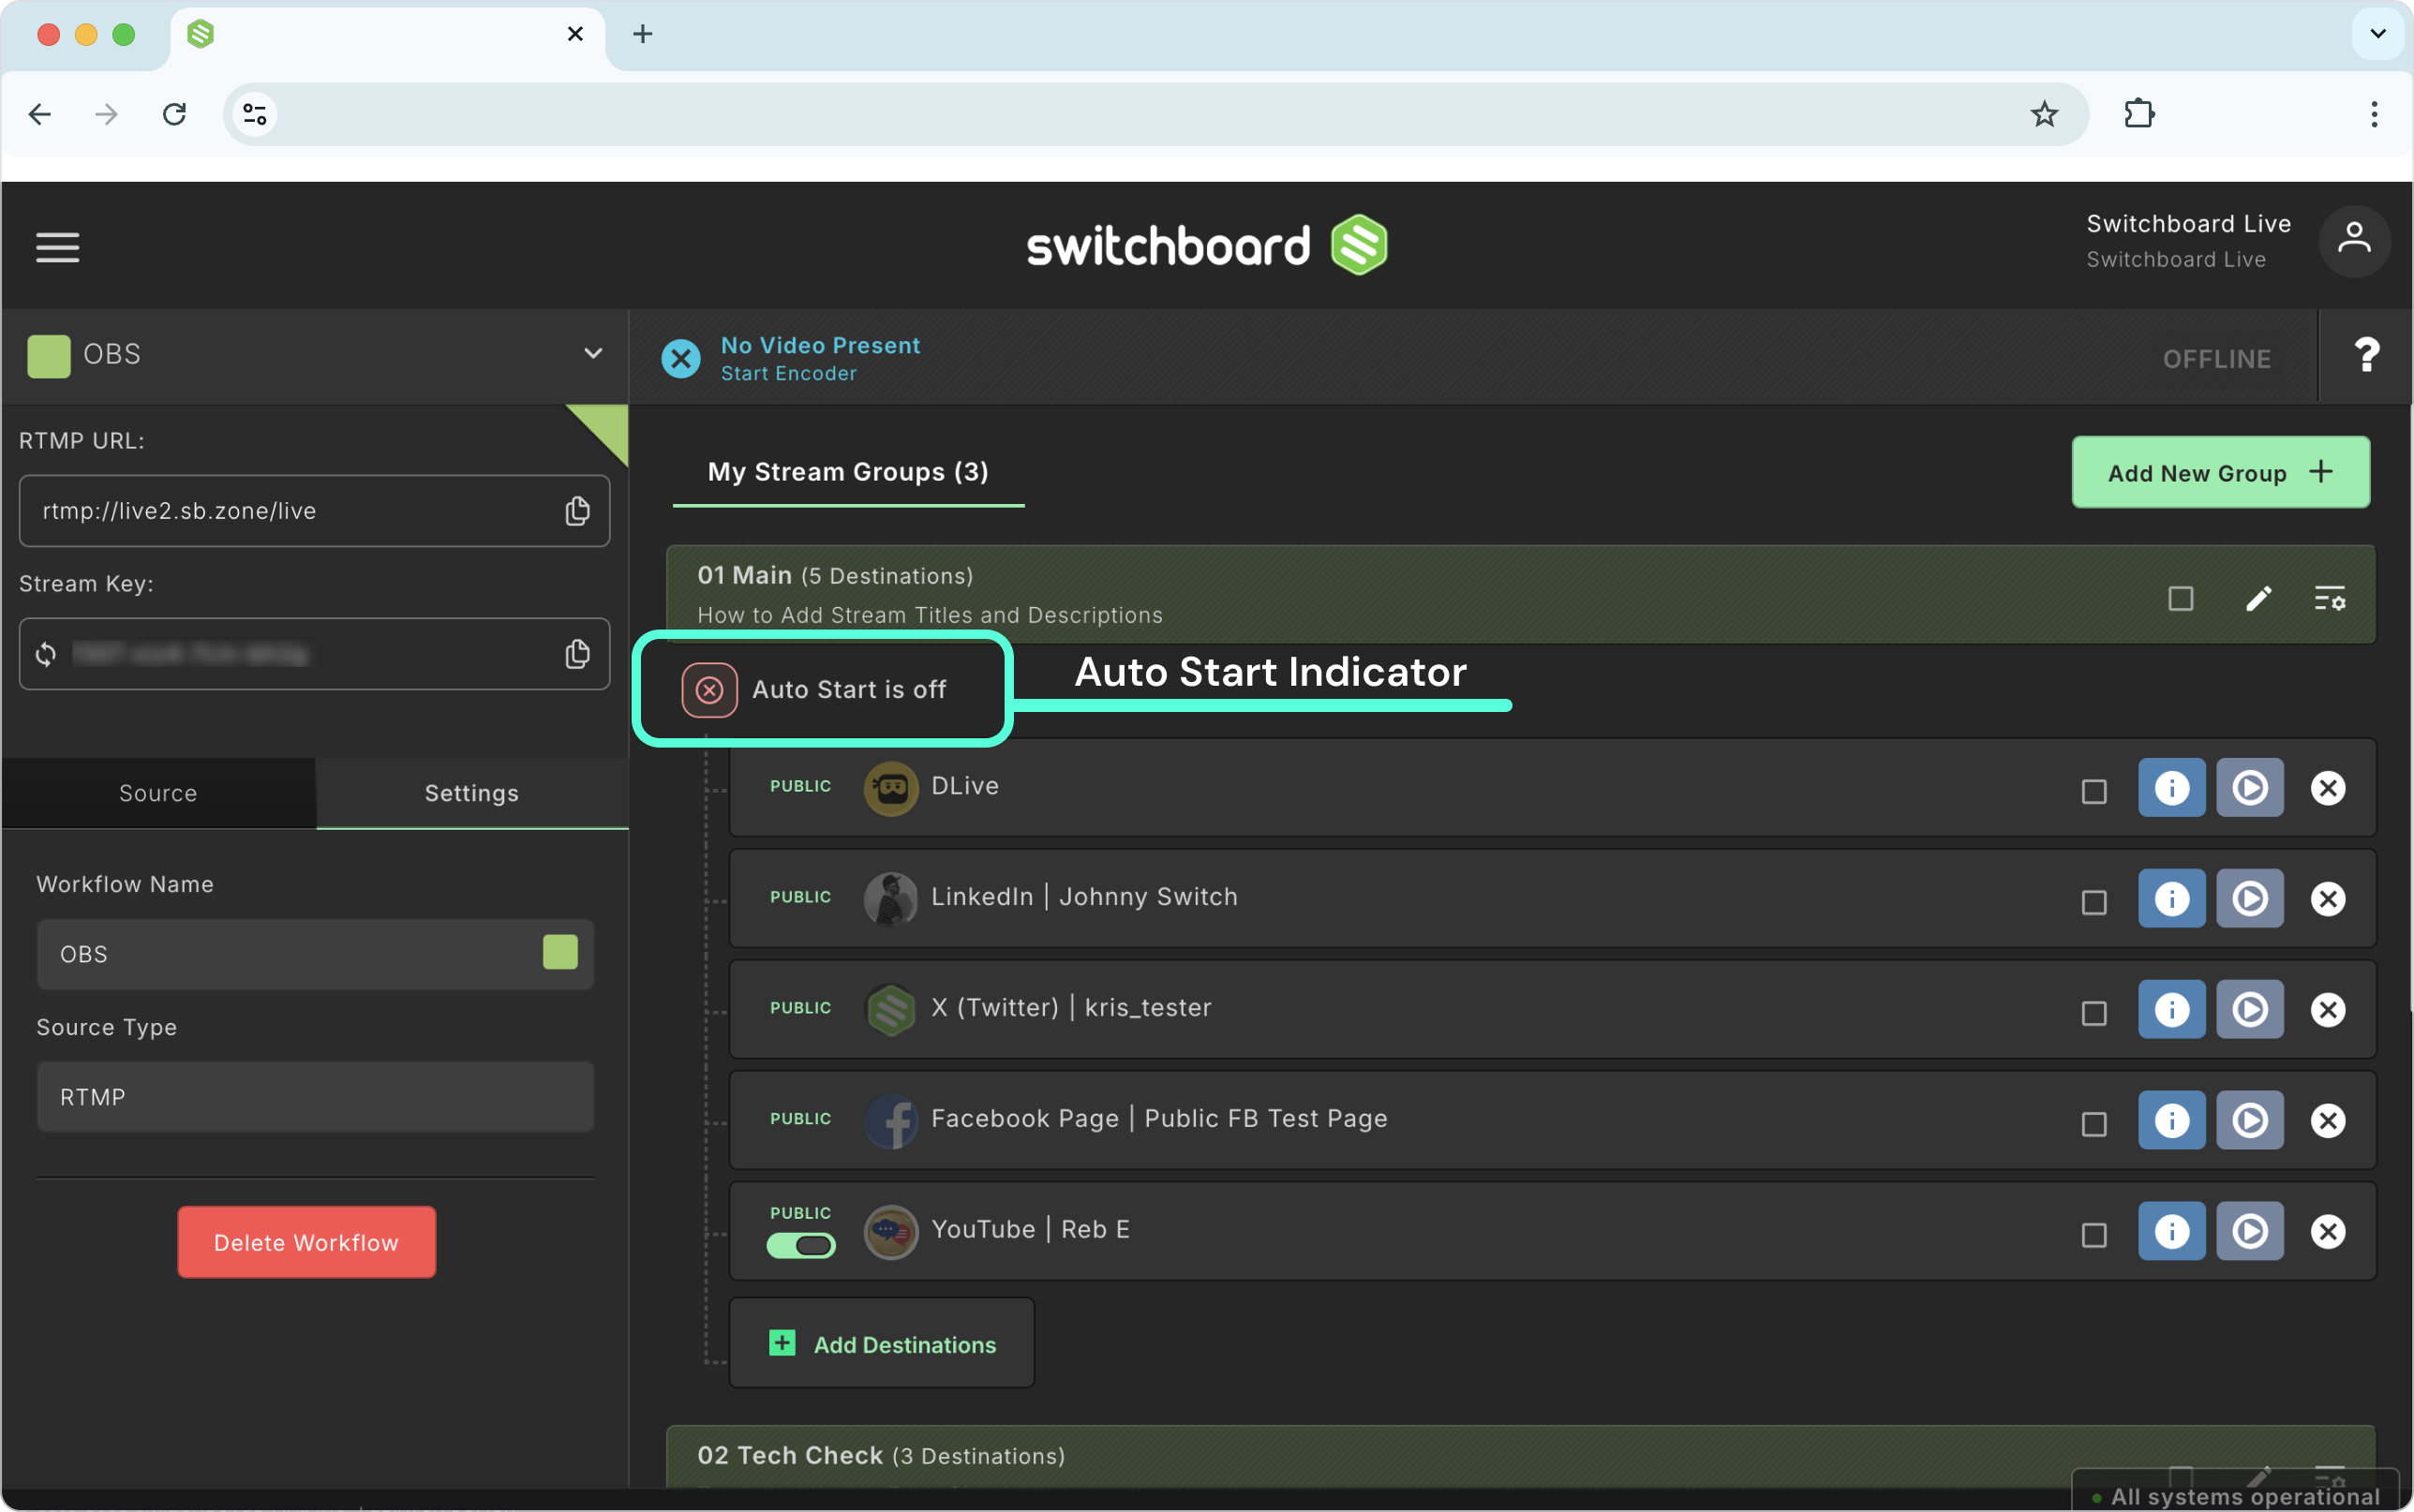The image size is (2414, 1512).
Task: Expand the OBS workflow dropdown
Action: click(593, 354)
